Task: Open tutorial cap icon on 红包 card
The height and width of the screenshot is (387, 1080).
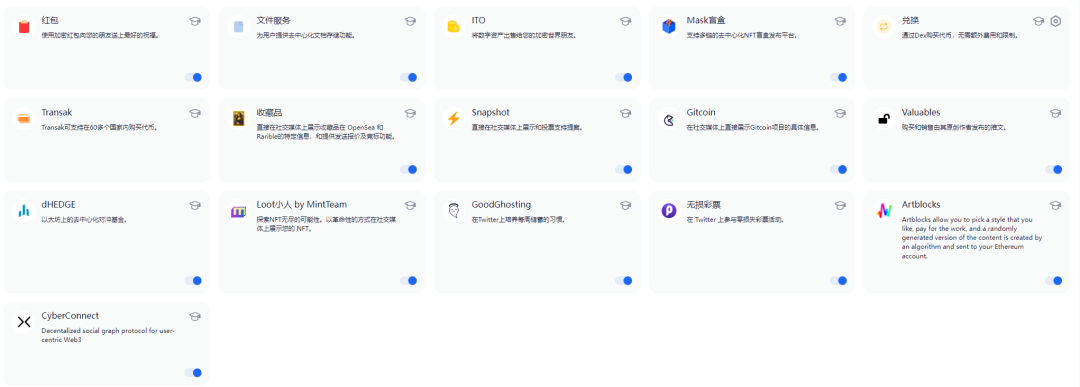Action: pos(195,21)
